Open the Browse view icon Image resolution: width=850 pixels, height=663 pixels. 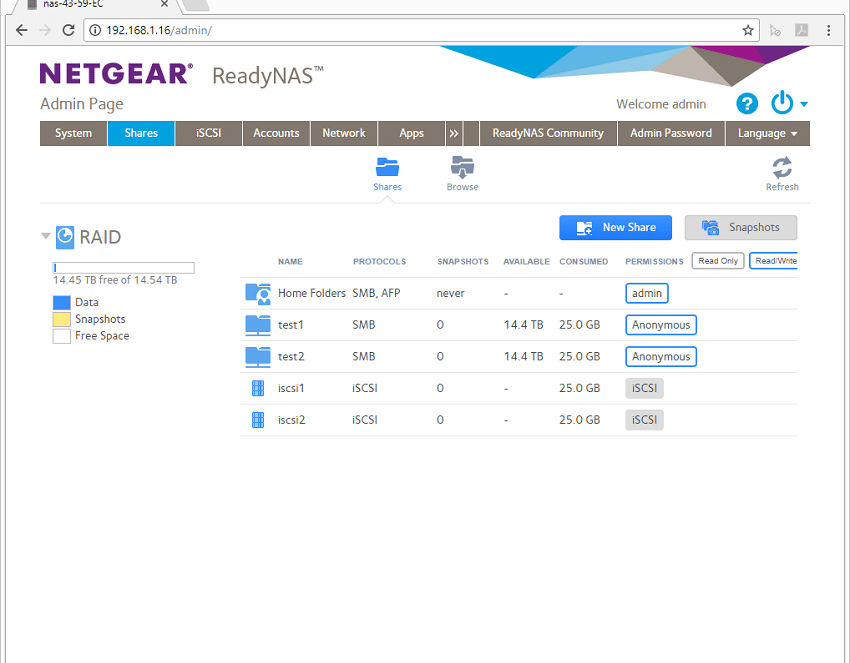[462, 167]
